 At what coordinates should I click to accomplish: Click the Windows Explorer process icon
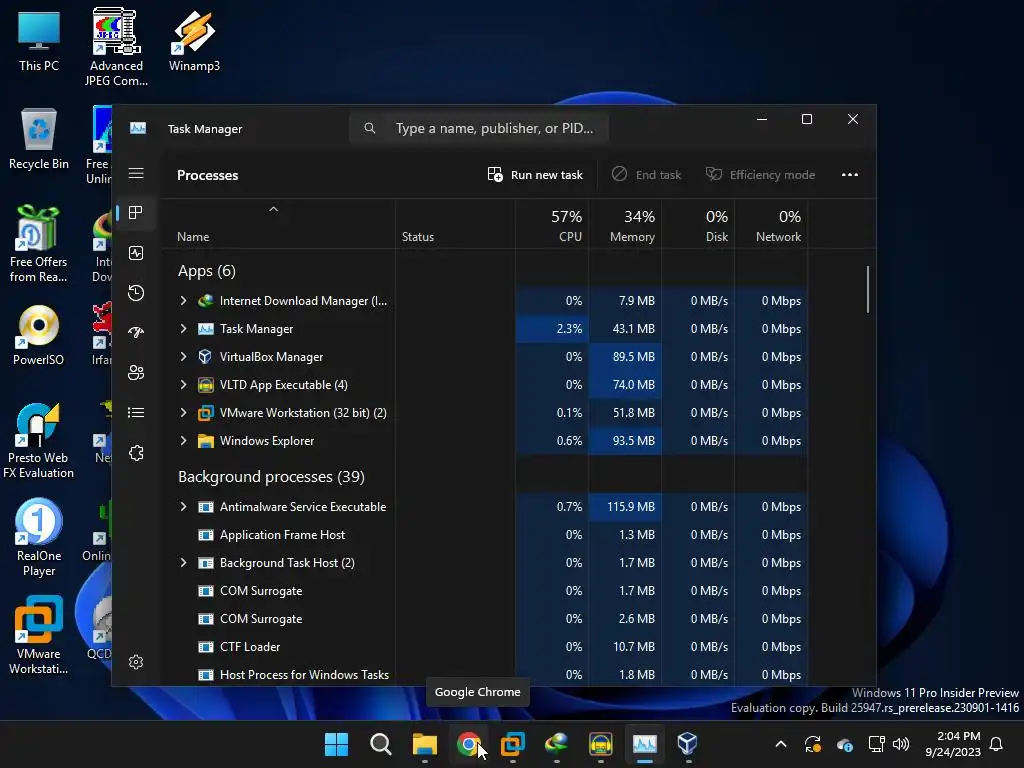[206, 441]
